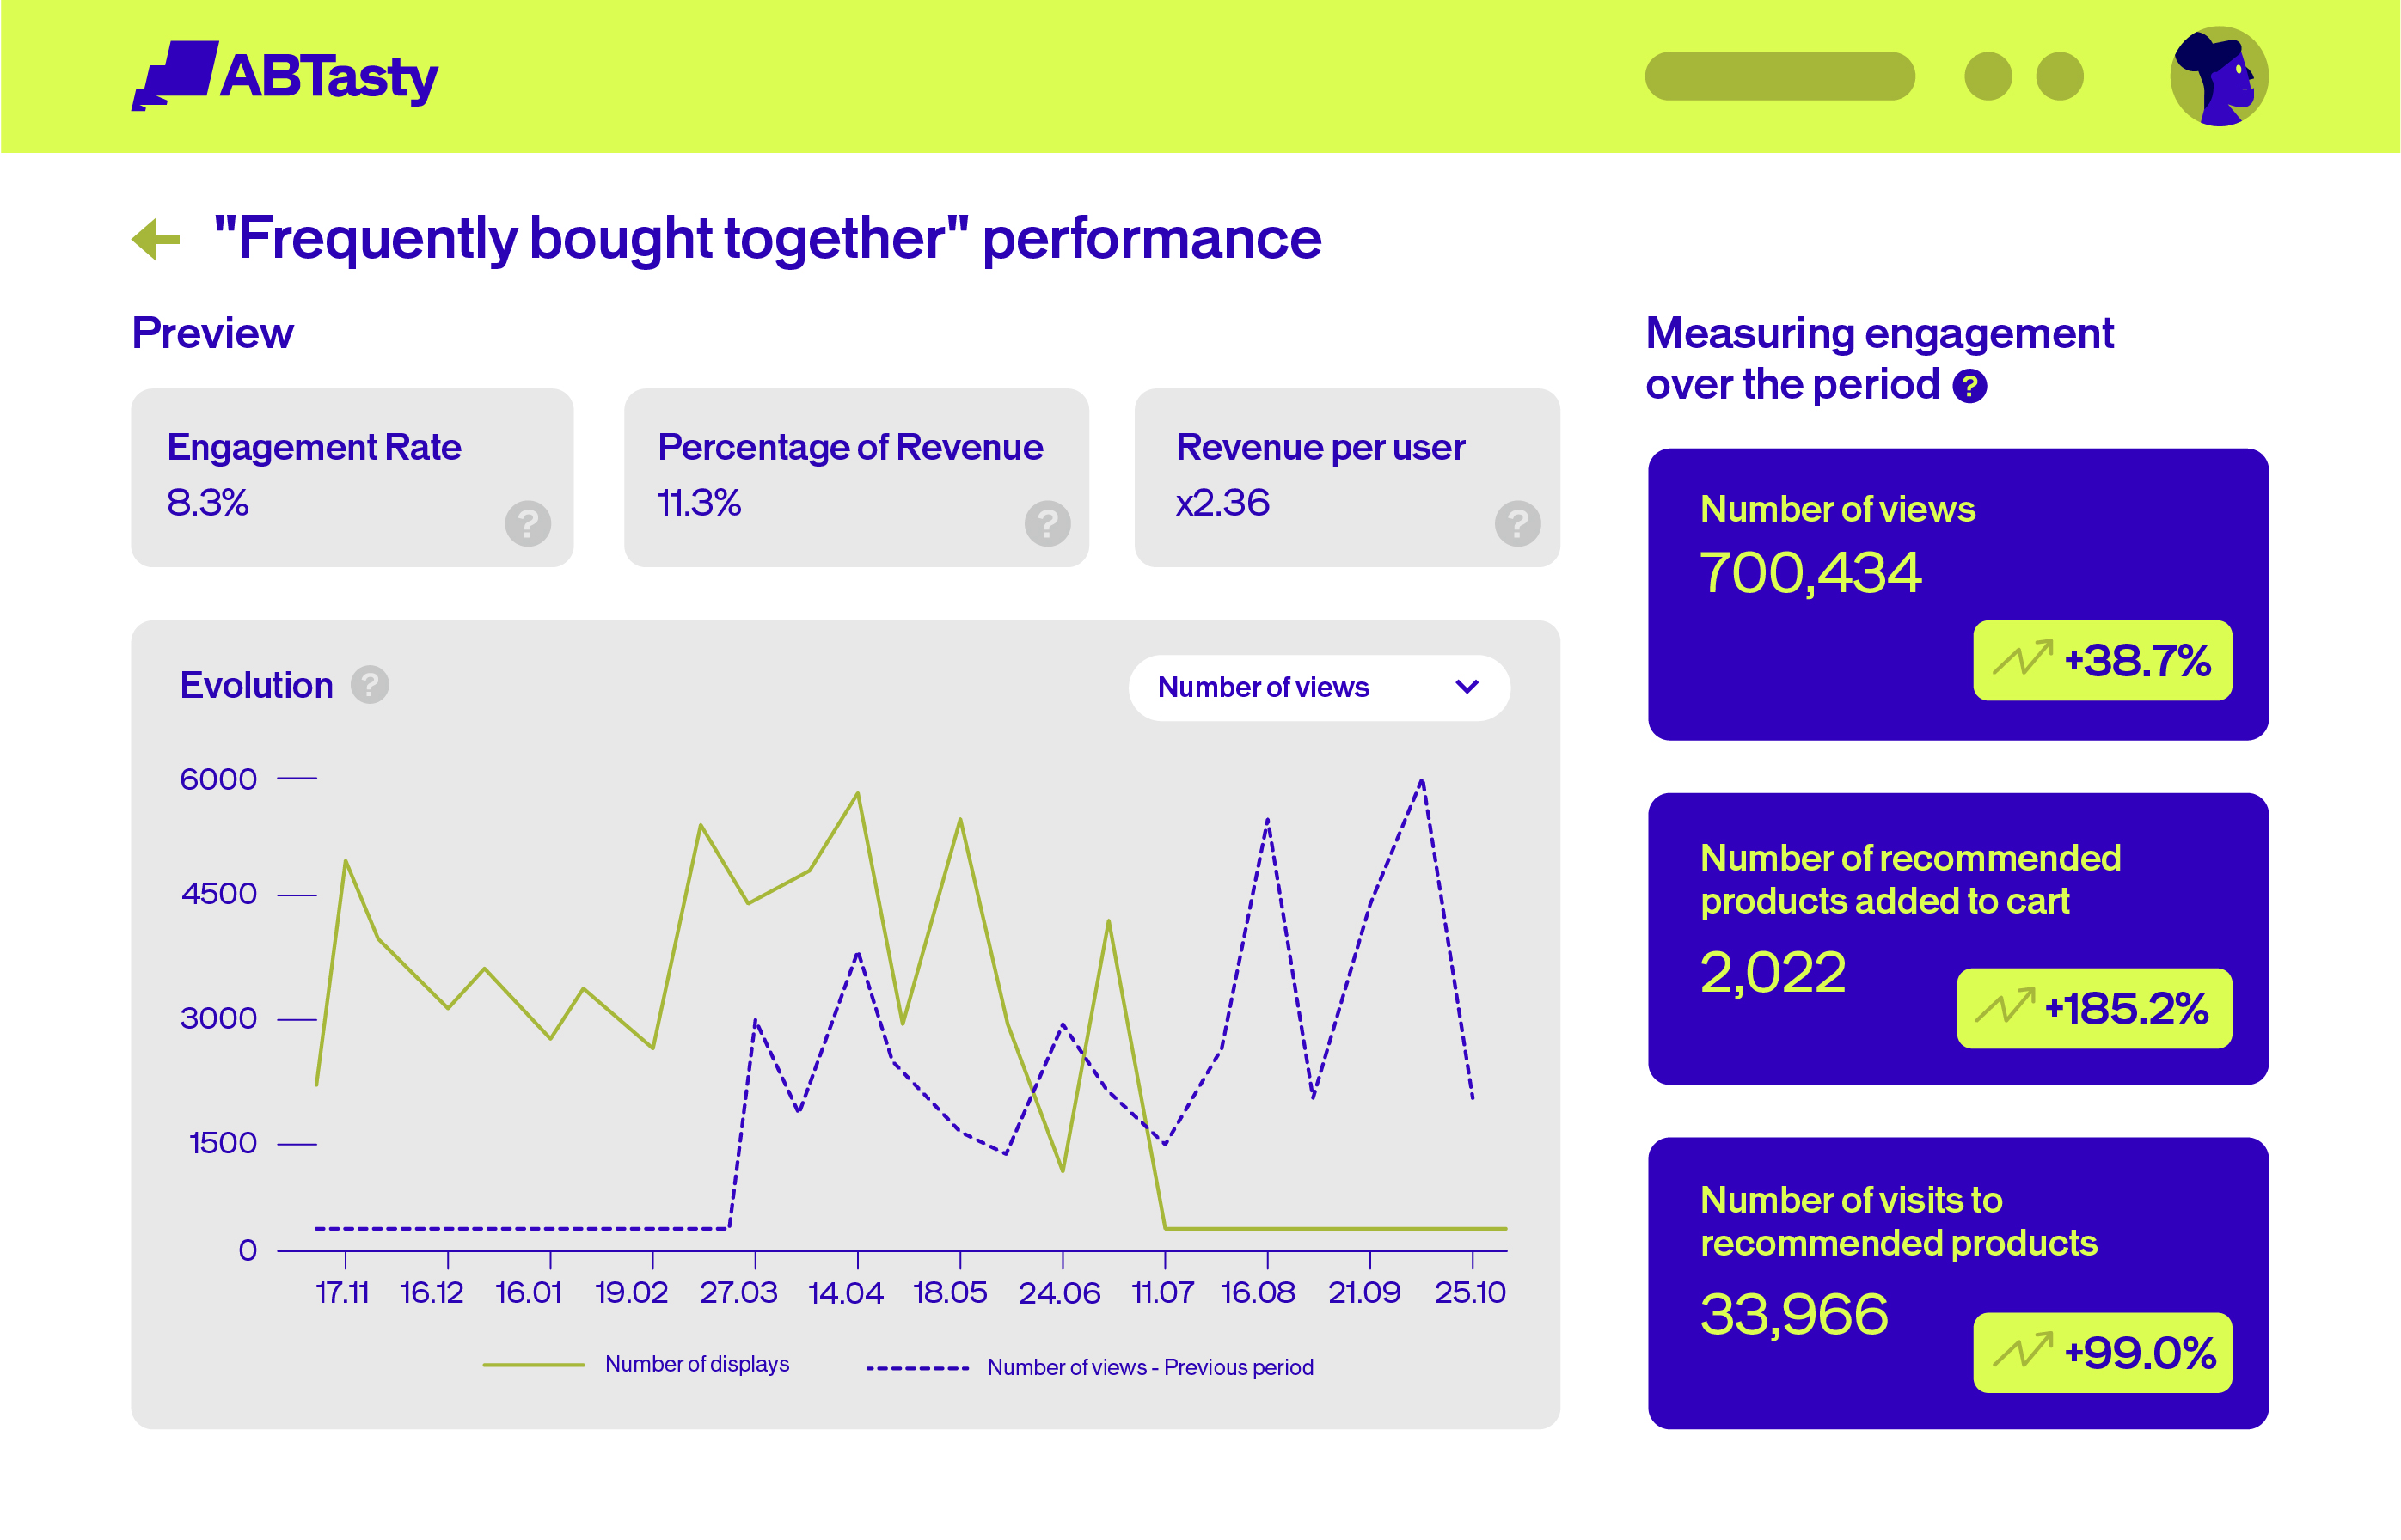Click the Engagement Rate help question mark
2401x1540 pixels.
click(x=528, y=523)
